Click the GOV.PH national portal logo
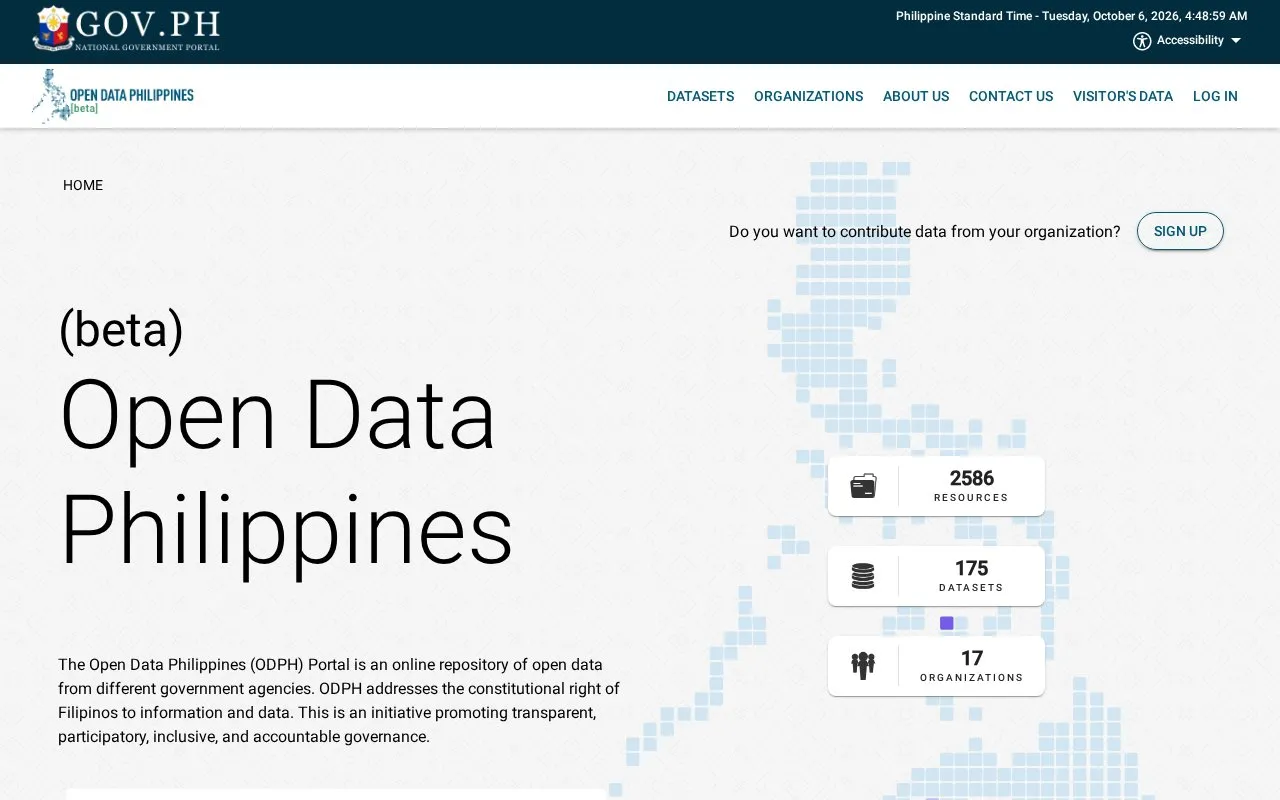This screenshot has width=1280, height=800. pos(126,29)
